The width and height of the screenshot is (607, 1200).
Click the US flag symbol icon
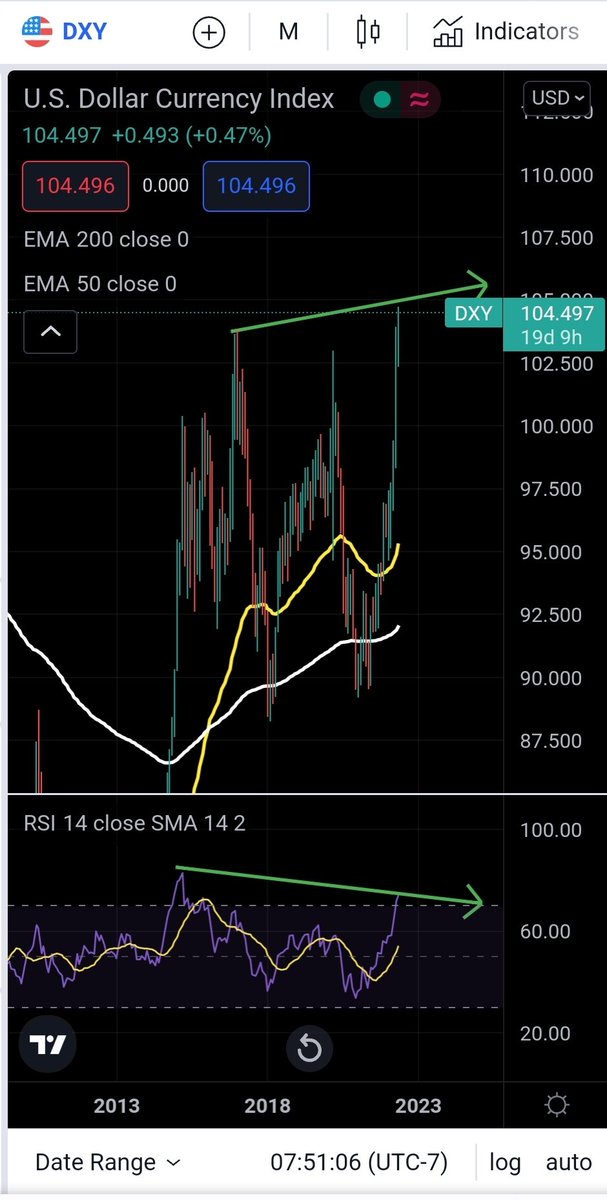pyautogui.click(x=37, y=32)
